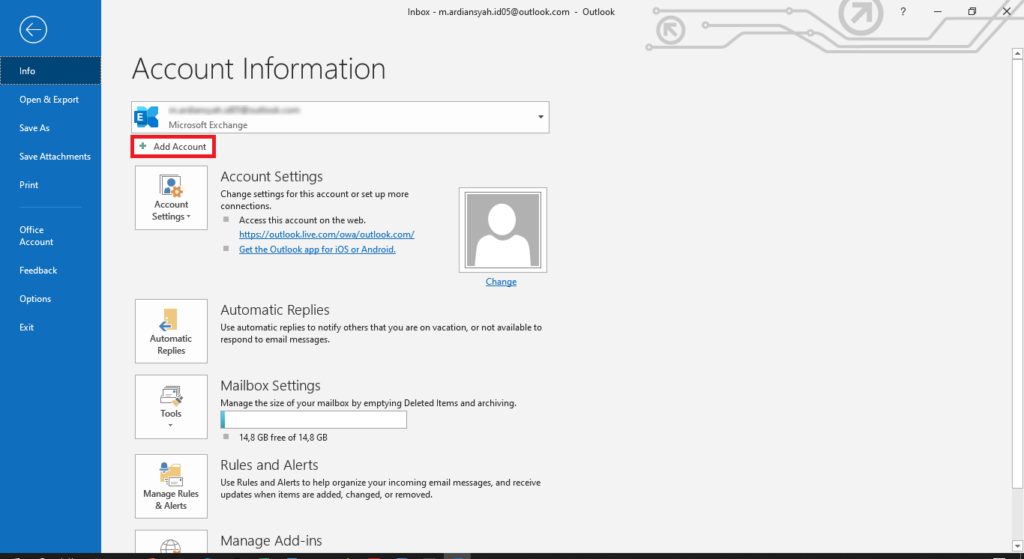This screenshot has height=559, width=1024.
Task: Click the Automatic Replies heading text
Action: click(x=275, y=310)
